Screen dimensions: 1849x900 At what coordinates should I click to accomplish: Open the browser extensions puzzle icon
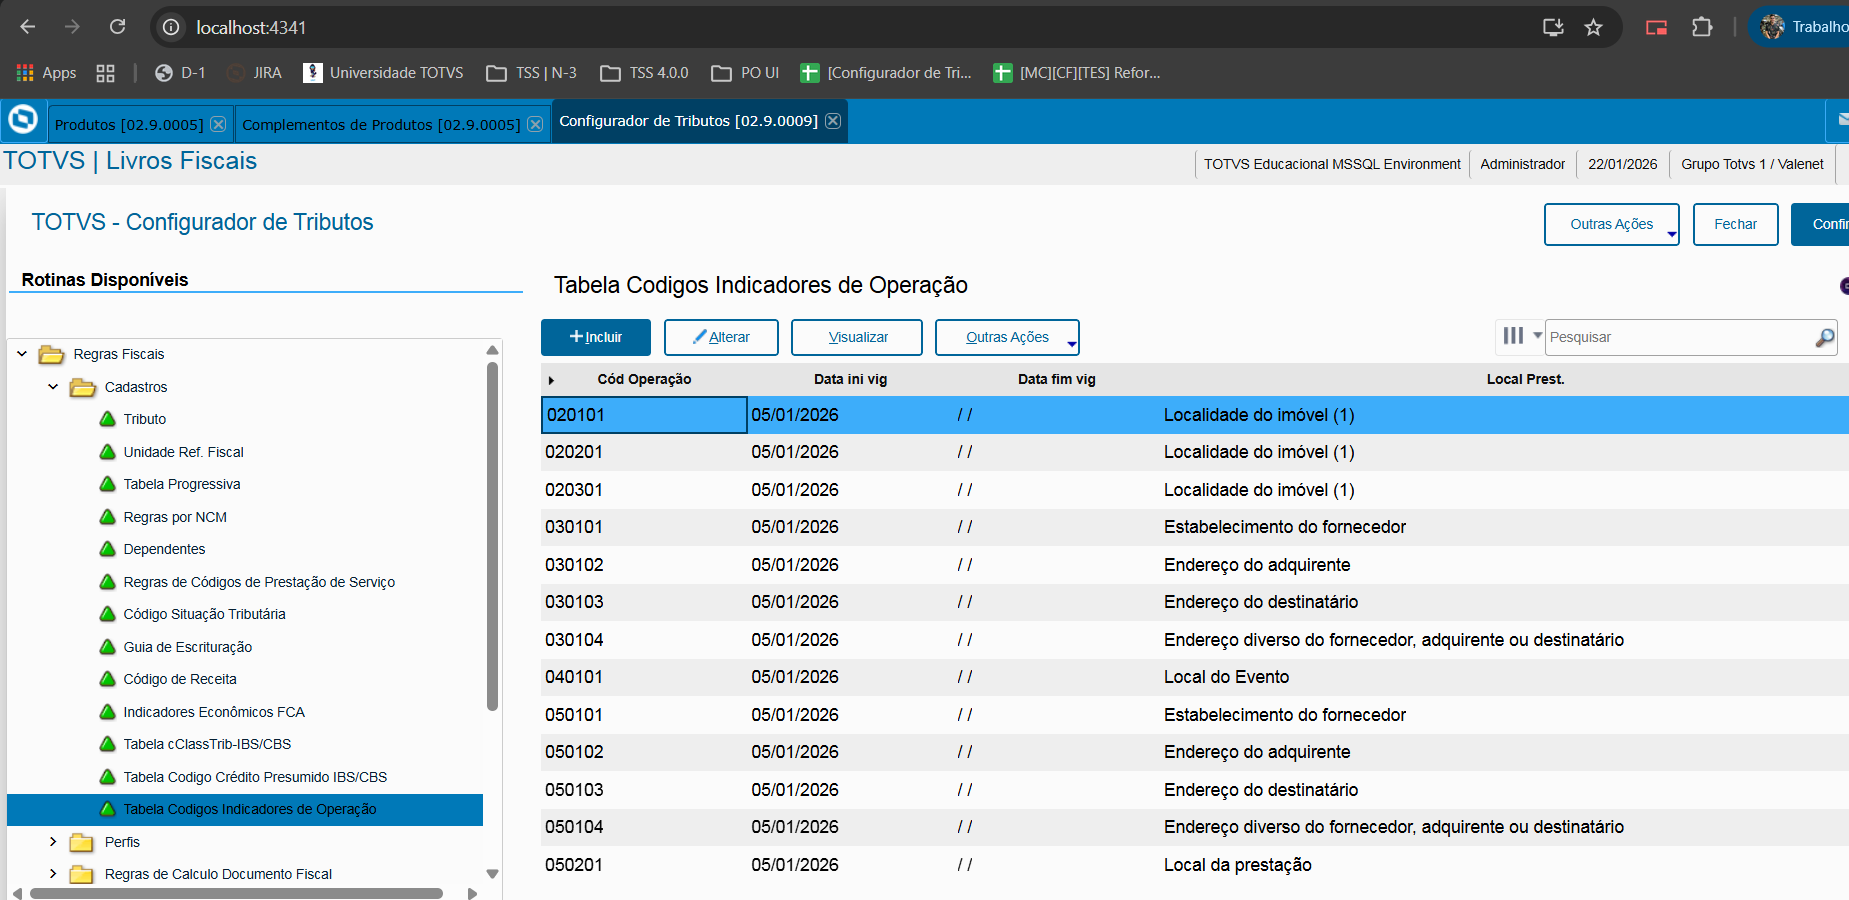coord(1703,27)
